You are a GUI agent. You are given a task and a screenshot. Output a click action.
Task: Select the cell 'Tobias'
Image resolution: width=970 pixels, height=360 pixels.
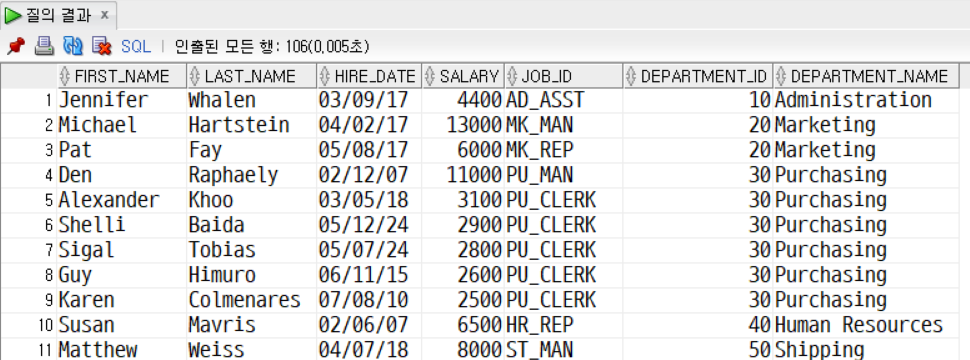coord(251,250)
